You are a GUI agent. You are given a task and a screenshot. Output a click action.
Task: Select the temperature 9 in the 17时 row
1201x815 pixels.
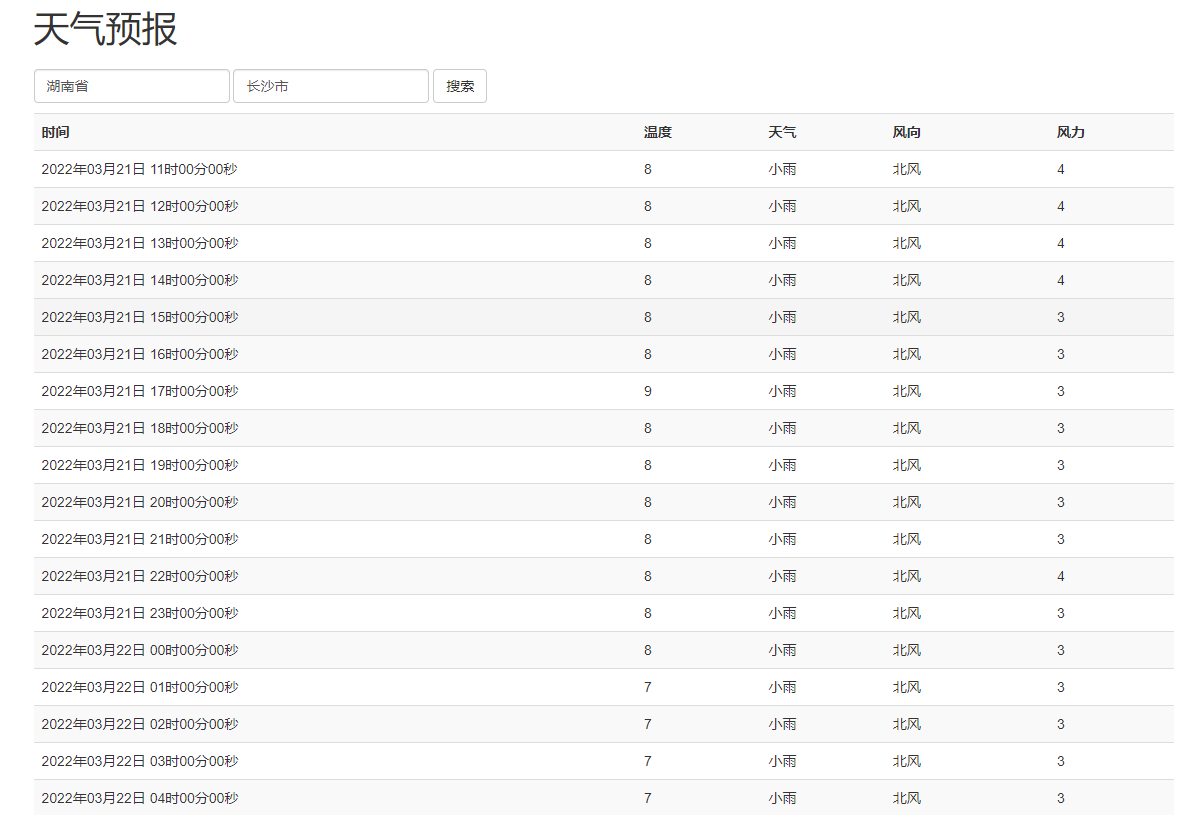648,391
